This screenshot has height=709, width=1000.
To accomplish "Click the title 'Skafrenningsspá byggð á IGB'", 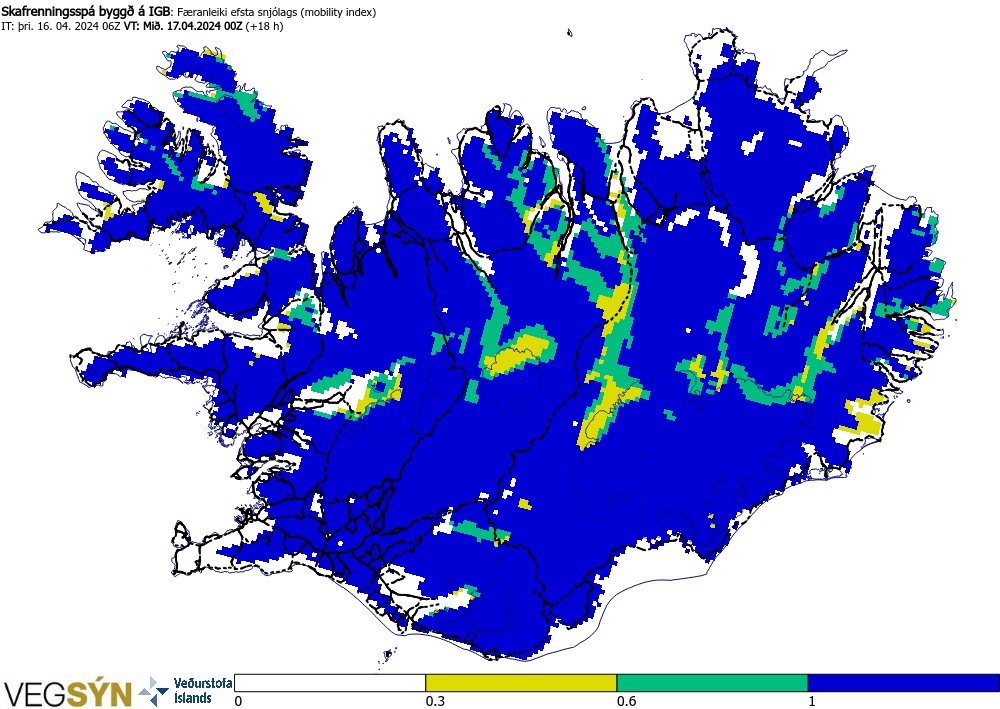I will [x=87, y=11].
